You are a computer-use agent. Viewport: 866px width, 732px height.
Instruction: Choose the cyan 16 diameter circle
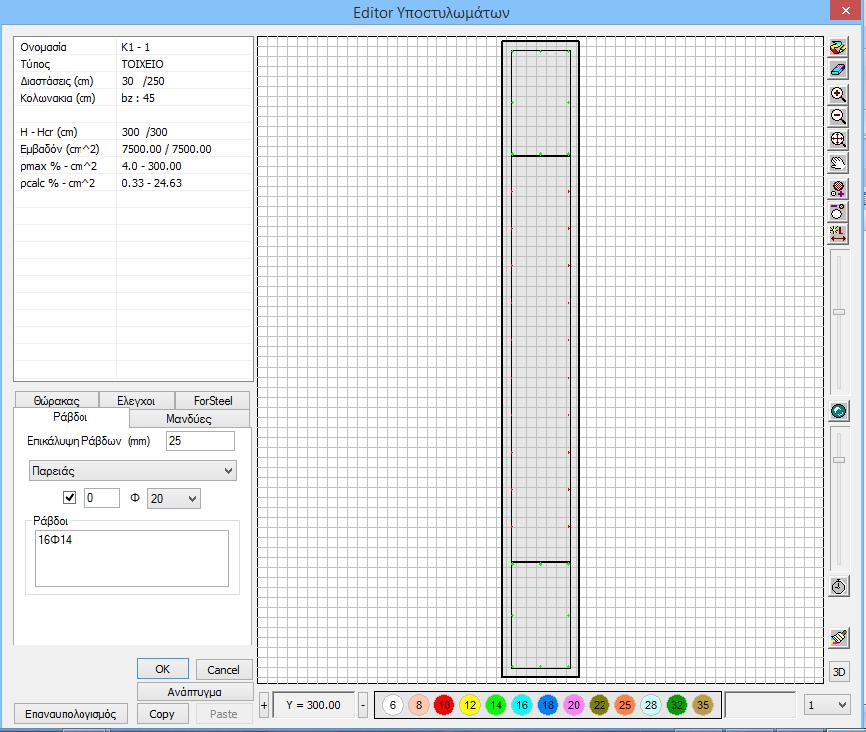coord(522,705)
